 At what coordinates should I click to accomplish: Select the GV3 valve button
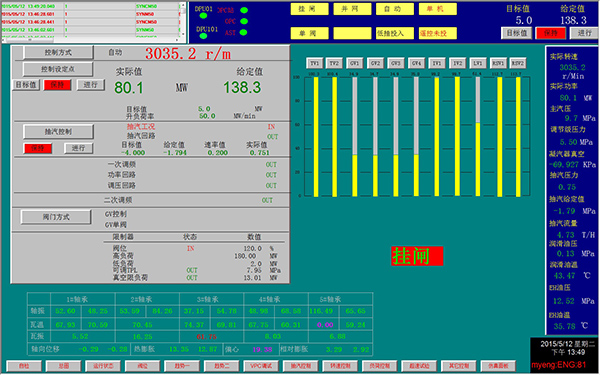coord(396,63)
